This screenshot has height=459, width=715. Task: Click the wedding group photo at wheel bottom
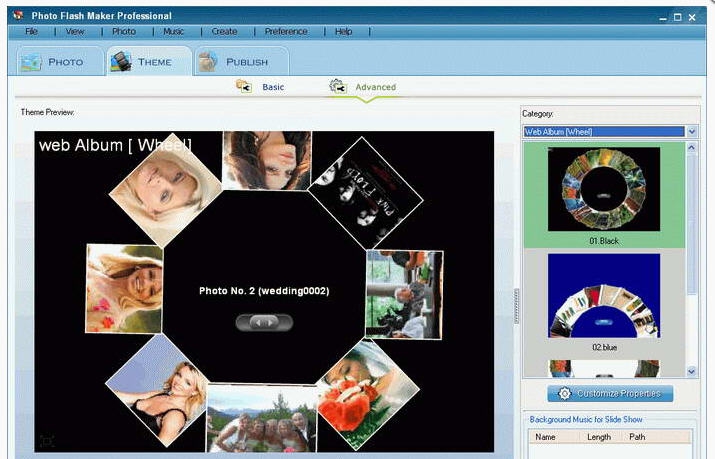click(x=261, y=418)
